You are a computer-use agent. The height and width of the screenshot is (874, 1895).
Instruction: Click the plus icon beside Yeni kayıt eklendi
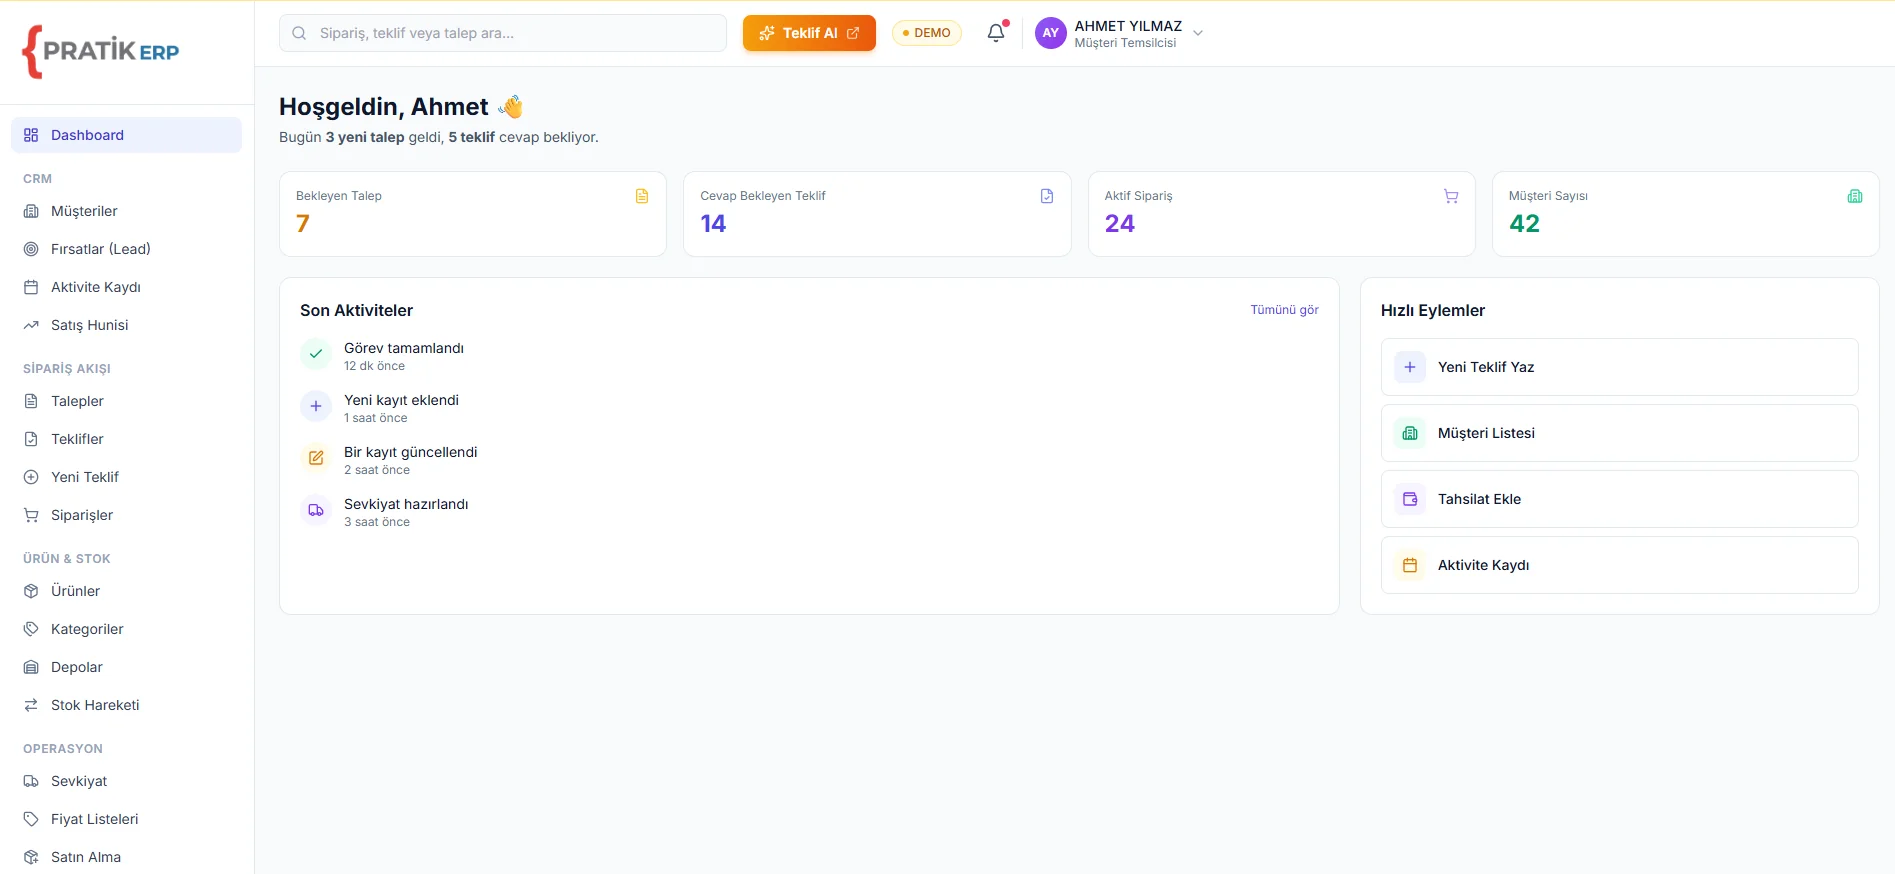tap(316, 406)
